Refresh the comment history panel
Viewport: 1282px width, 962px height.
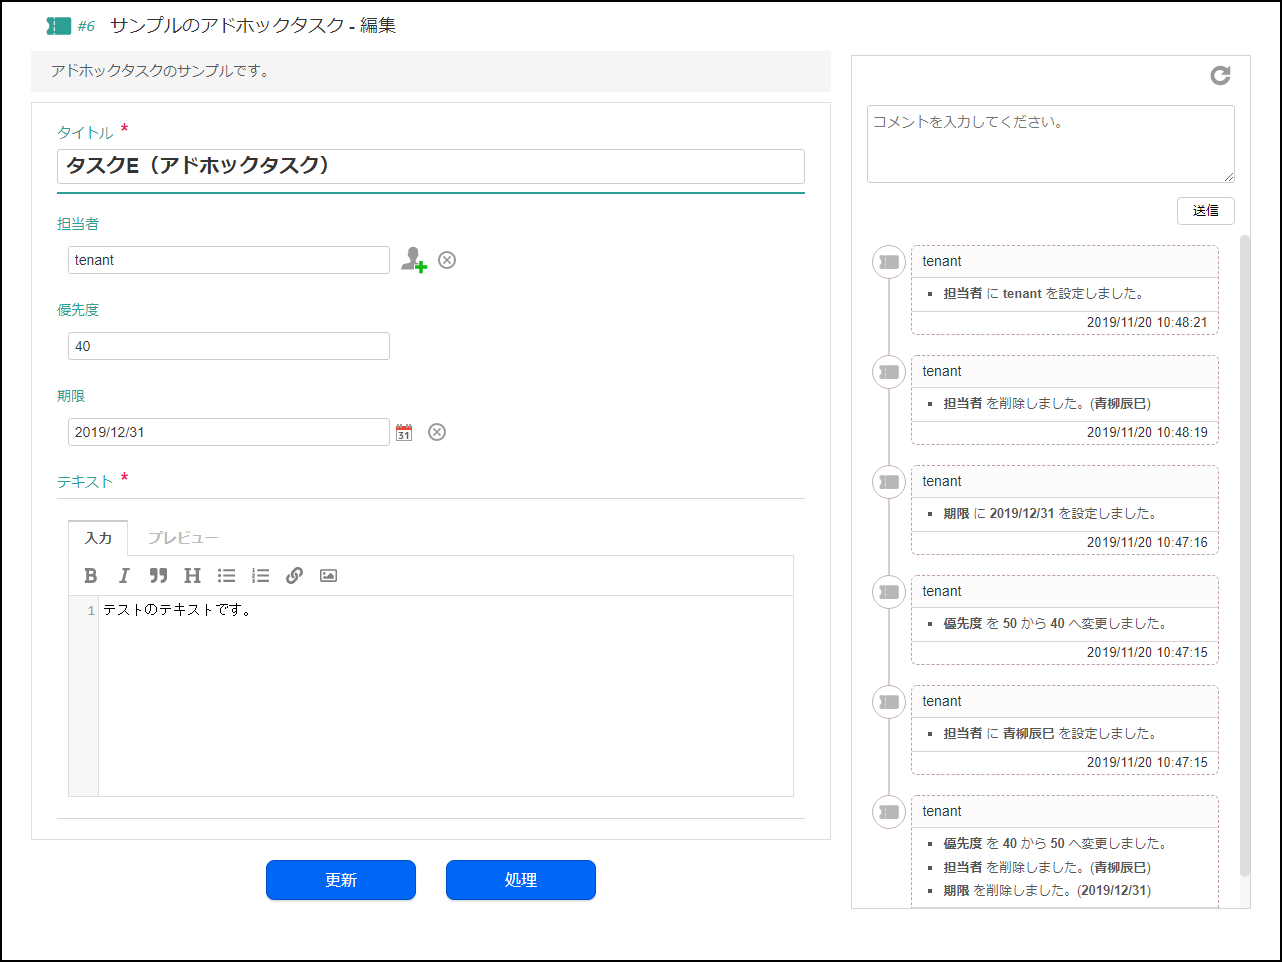[x=1220, y=76]
